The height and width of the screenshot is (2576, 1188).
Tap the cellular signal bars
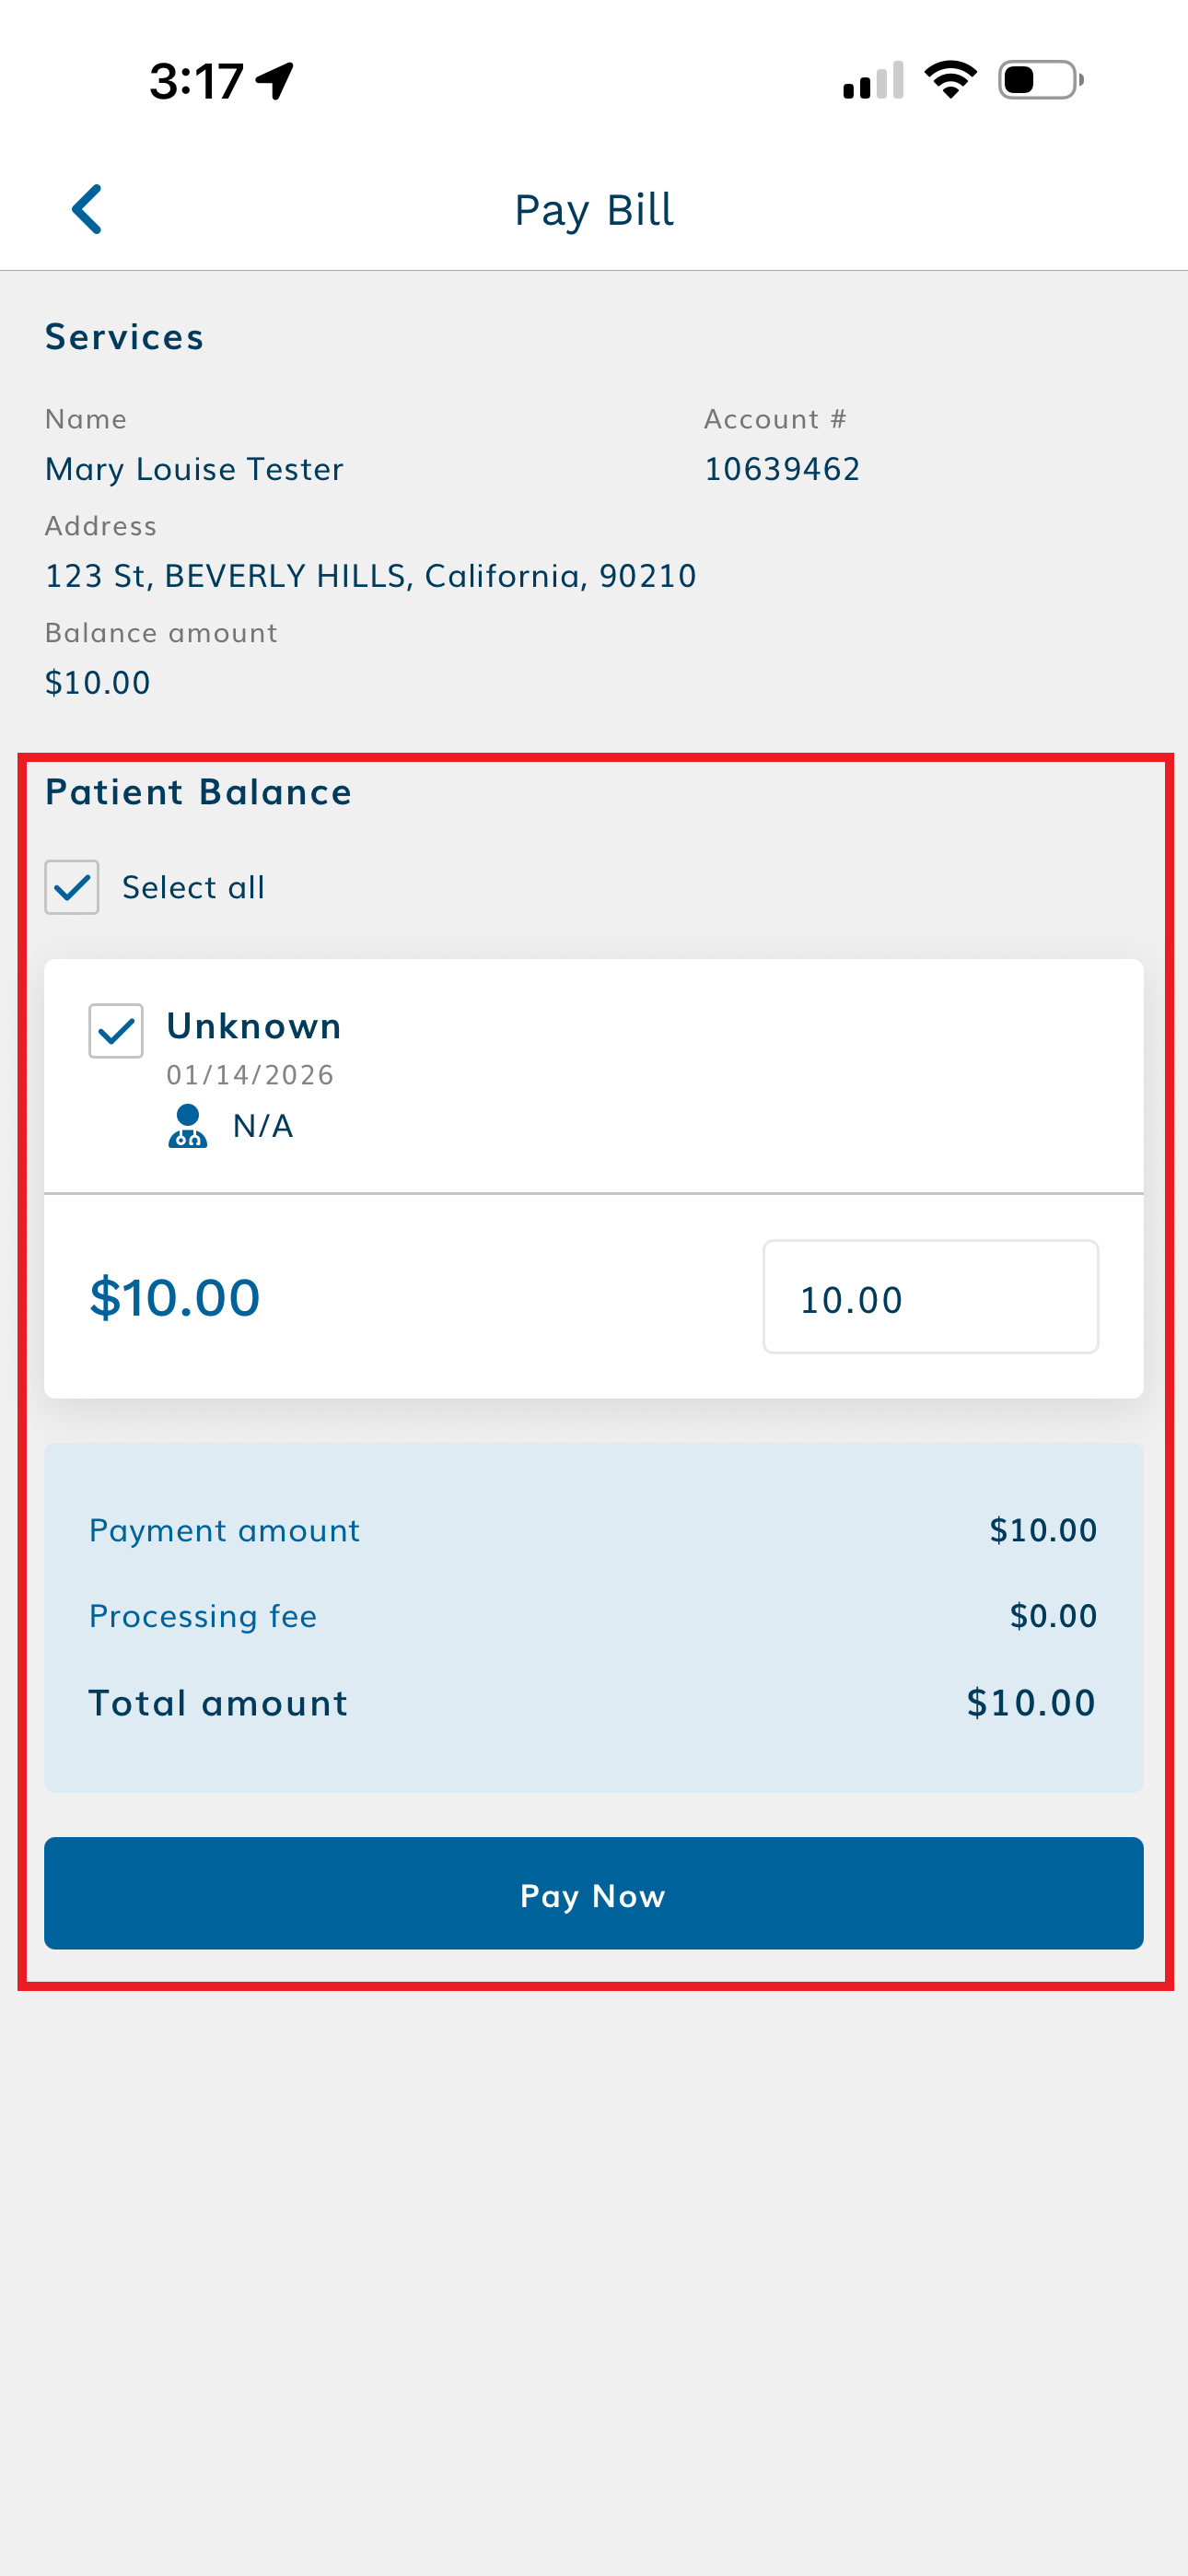tap(873, 81)
